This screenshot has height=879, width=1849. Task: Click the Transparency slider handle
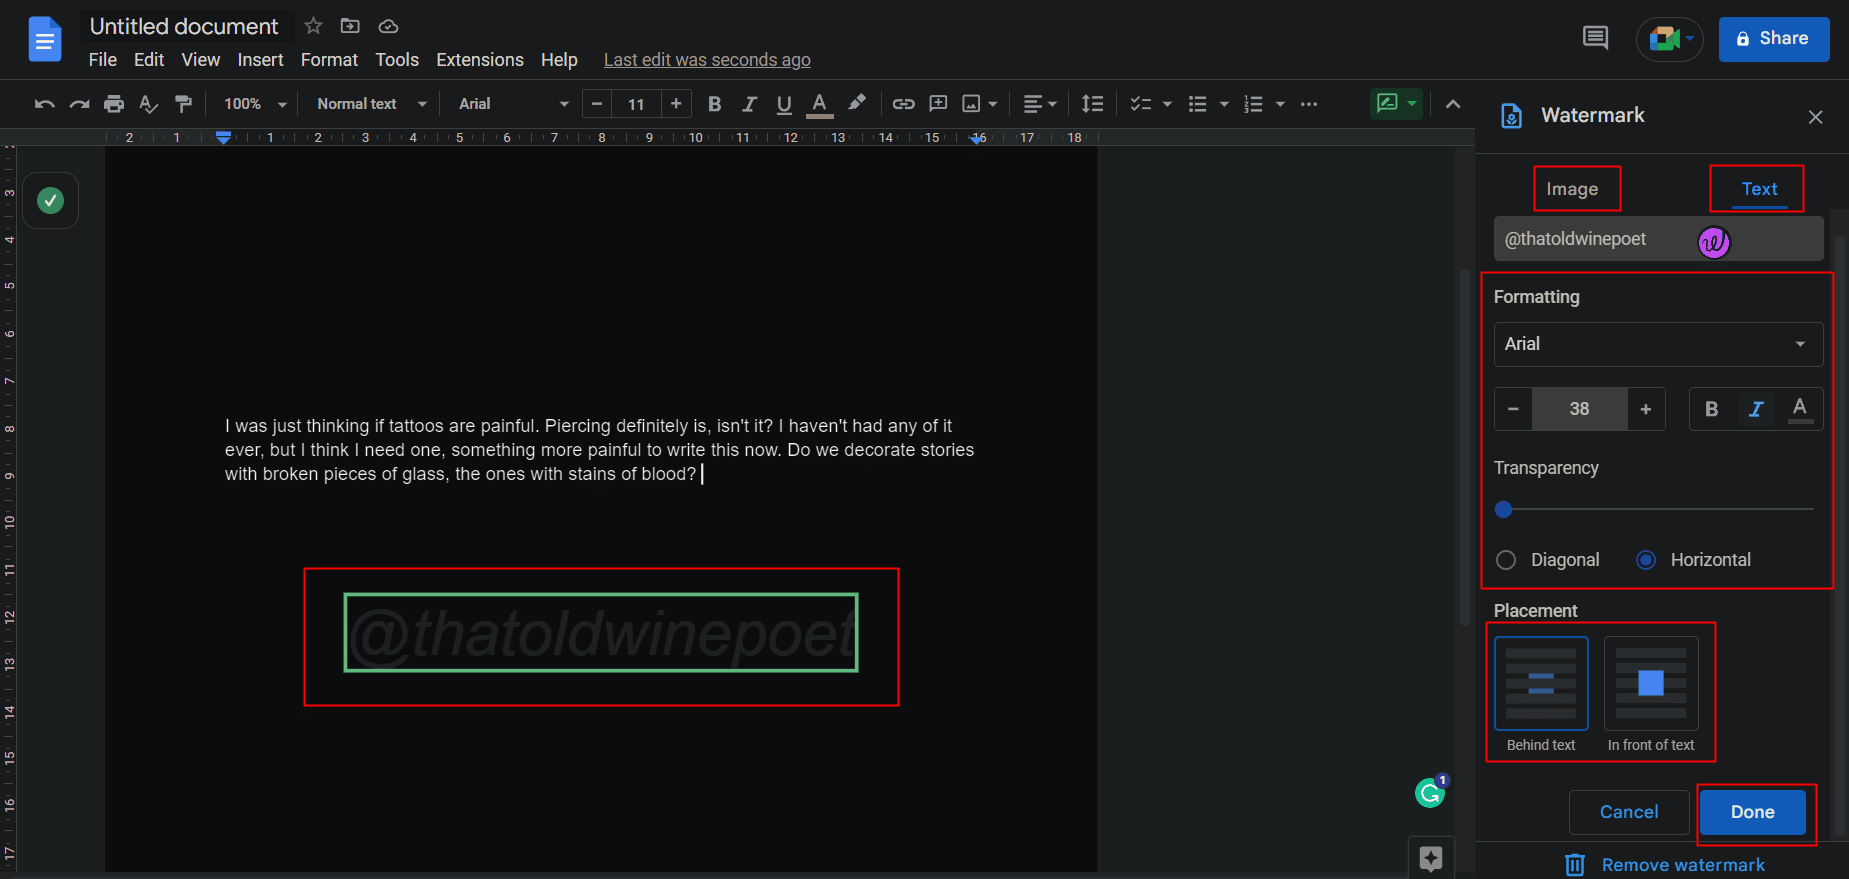[x=1503, y=510]
